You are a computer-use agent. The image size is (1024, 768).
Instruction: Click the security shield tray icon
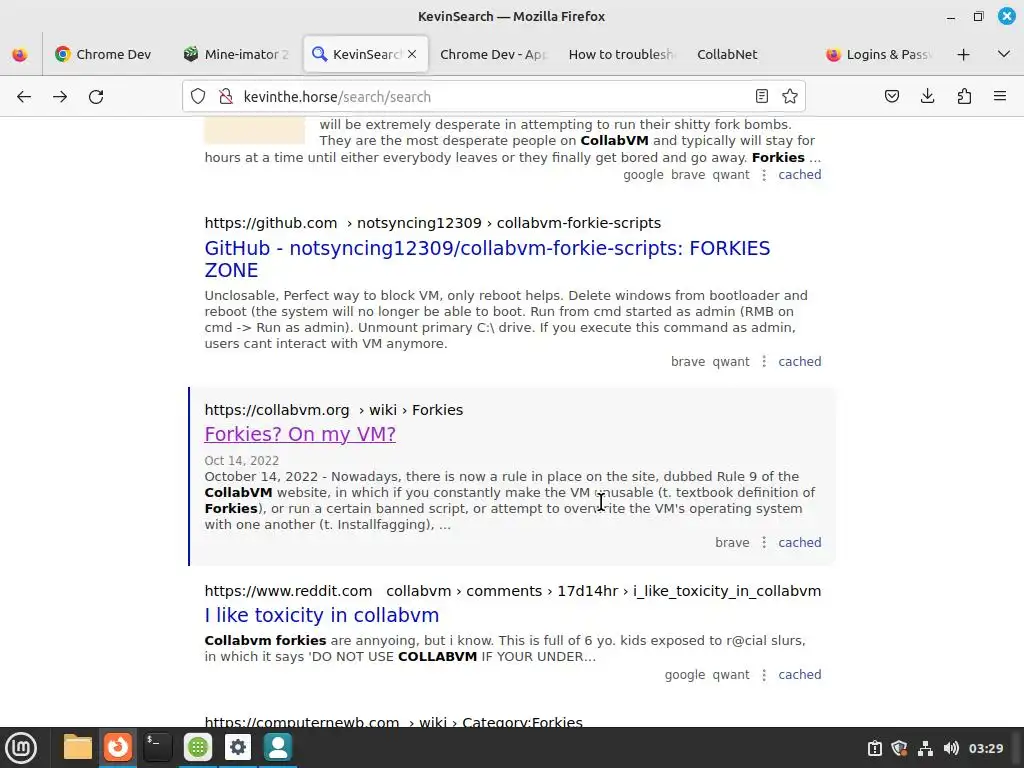point(899,748)
